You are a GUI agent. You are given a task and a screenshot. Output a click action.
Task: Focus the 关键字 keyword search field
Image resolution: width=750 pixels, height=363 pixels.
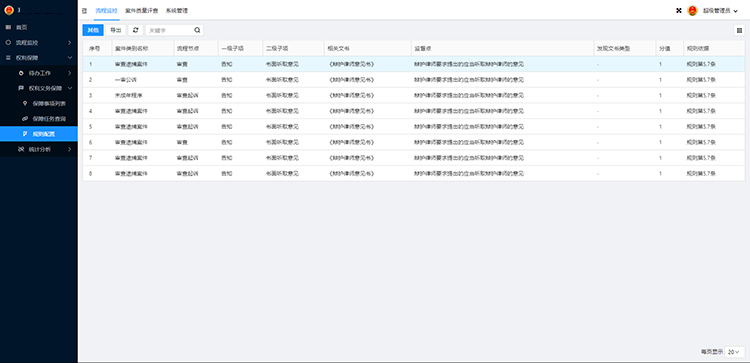coord(170,30)
